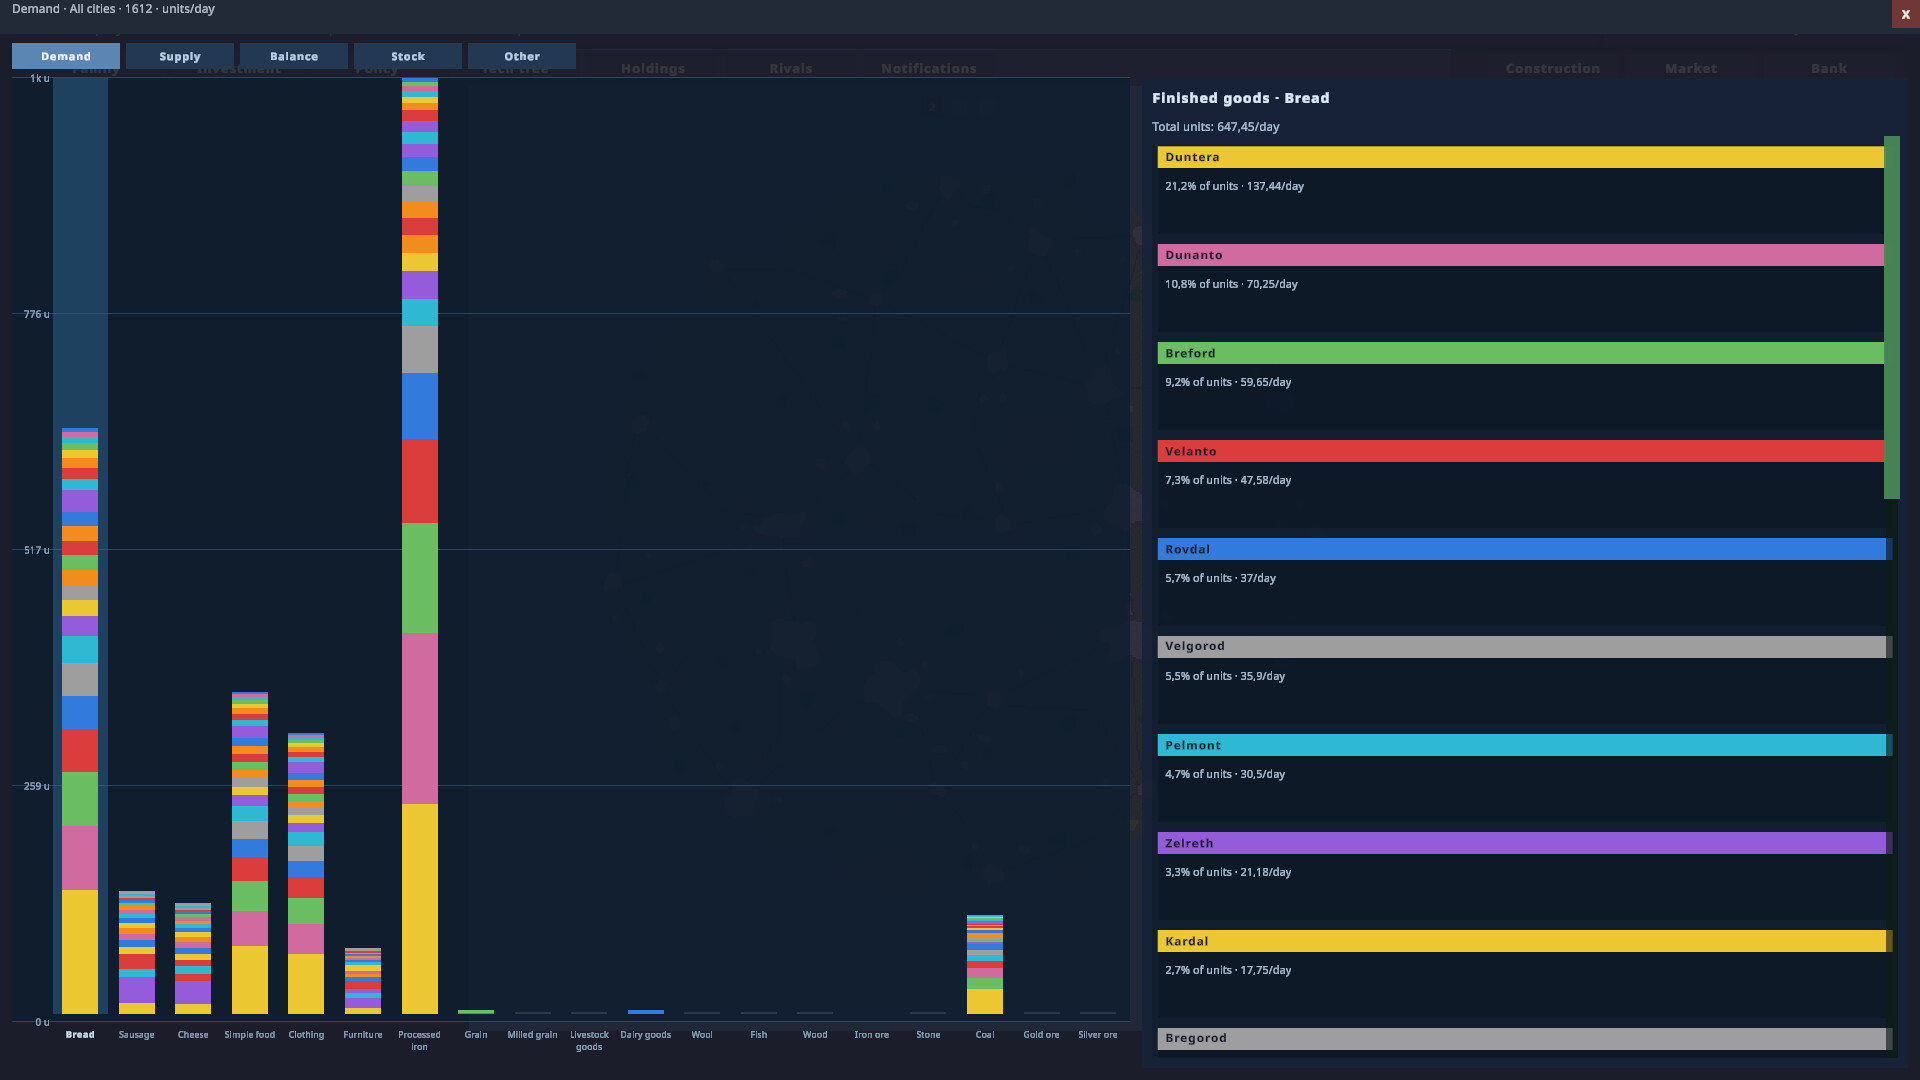Screen dimensions: 1920x1080
Task: Select the Zelreth city row
Action: click(x=1522, y=843)
